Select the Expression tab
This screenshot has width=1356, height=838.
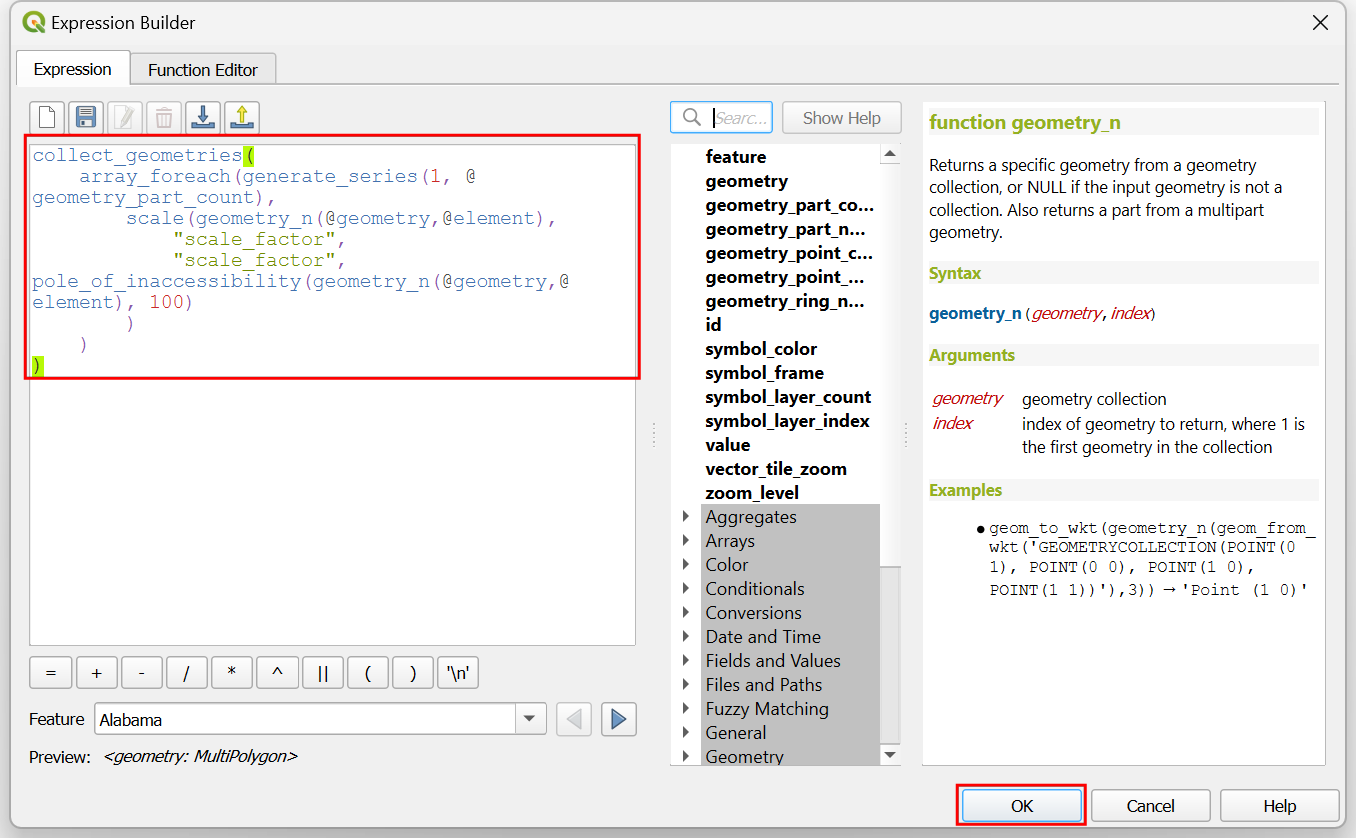point(72,69)
